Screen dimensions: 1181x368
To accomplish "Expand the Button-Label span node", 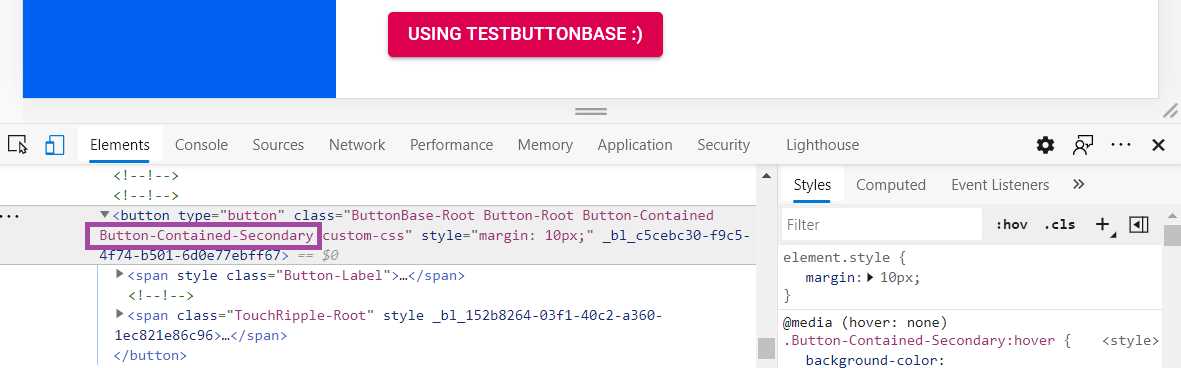I will pos(119,275).
